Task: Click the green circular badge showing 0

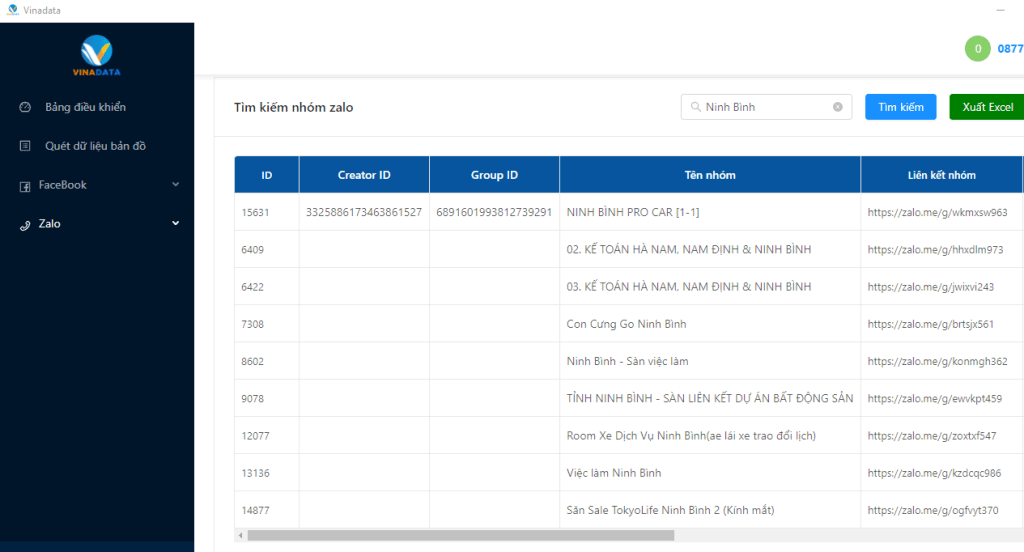Action: [977, 48]
